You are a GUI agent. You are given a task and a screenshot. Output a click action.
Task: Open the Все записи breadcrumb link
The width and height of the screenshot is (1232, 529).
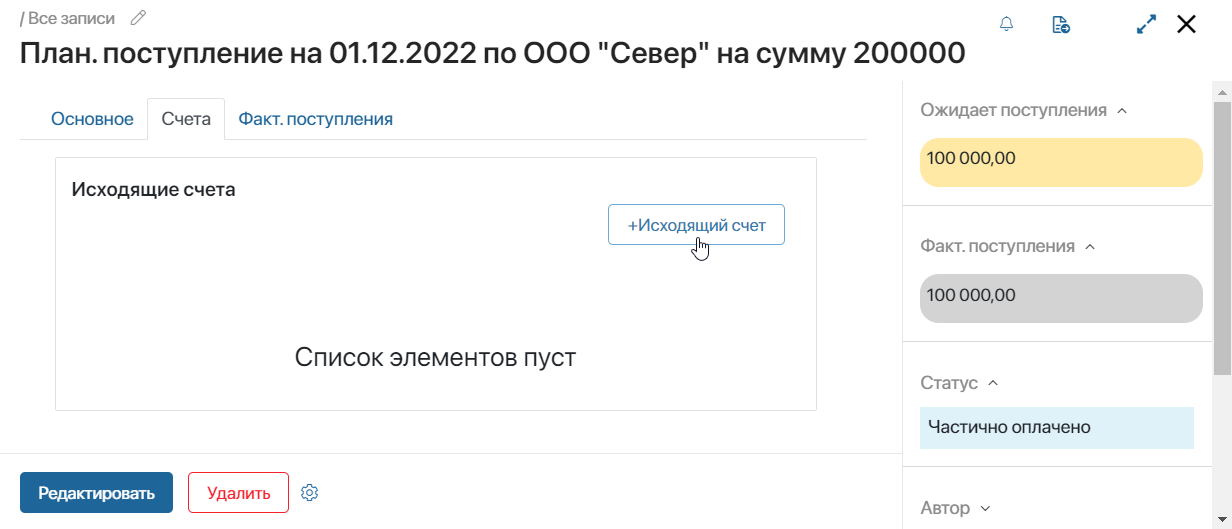click(71, 18)
